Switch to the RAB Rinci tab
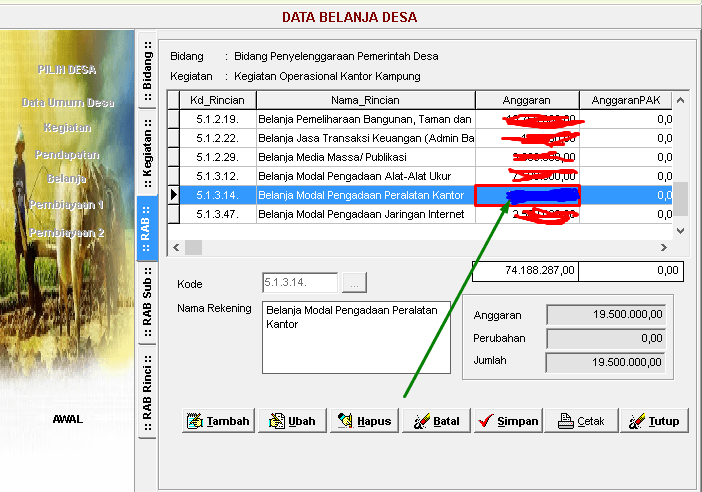 pyautogui.click(x=147, y=392)
